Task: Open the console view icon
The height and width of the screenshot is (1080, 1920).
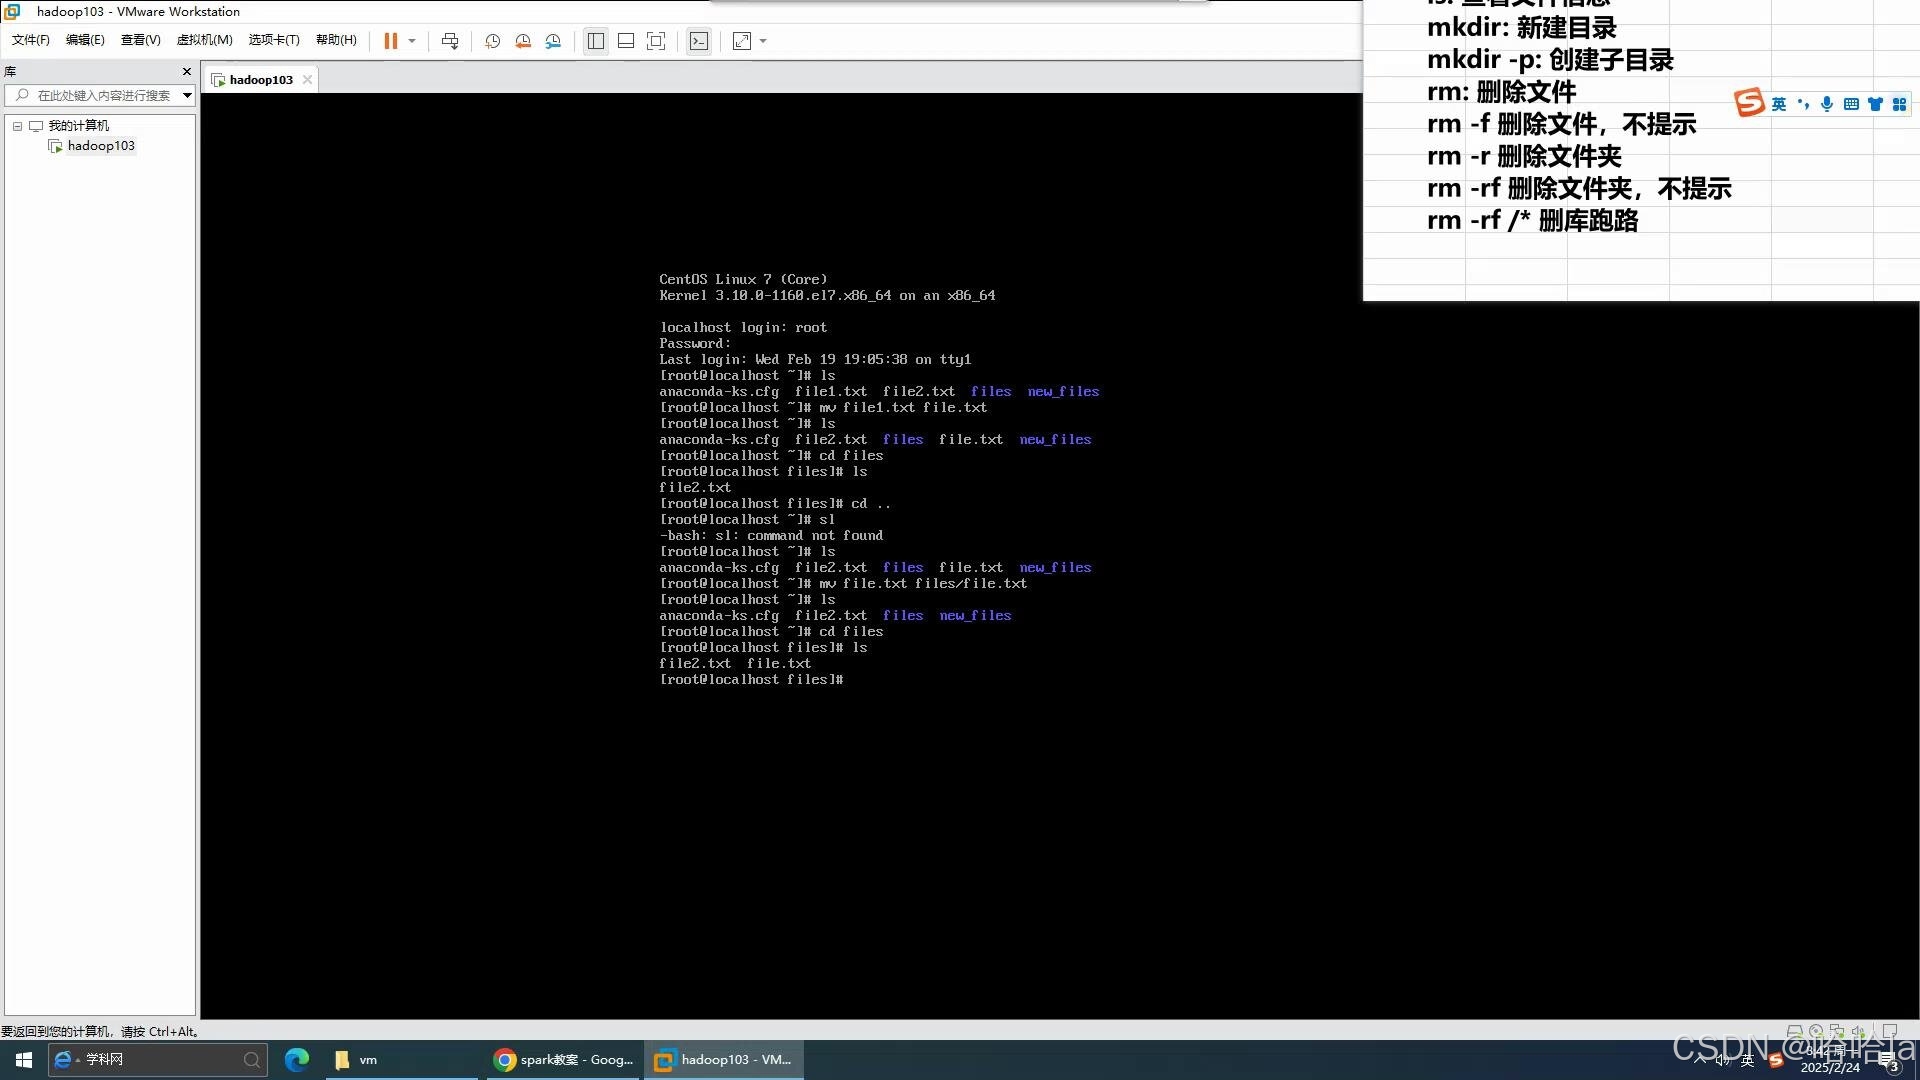Action: click(699, 41)
